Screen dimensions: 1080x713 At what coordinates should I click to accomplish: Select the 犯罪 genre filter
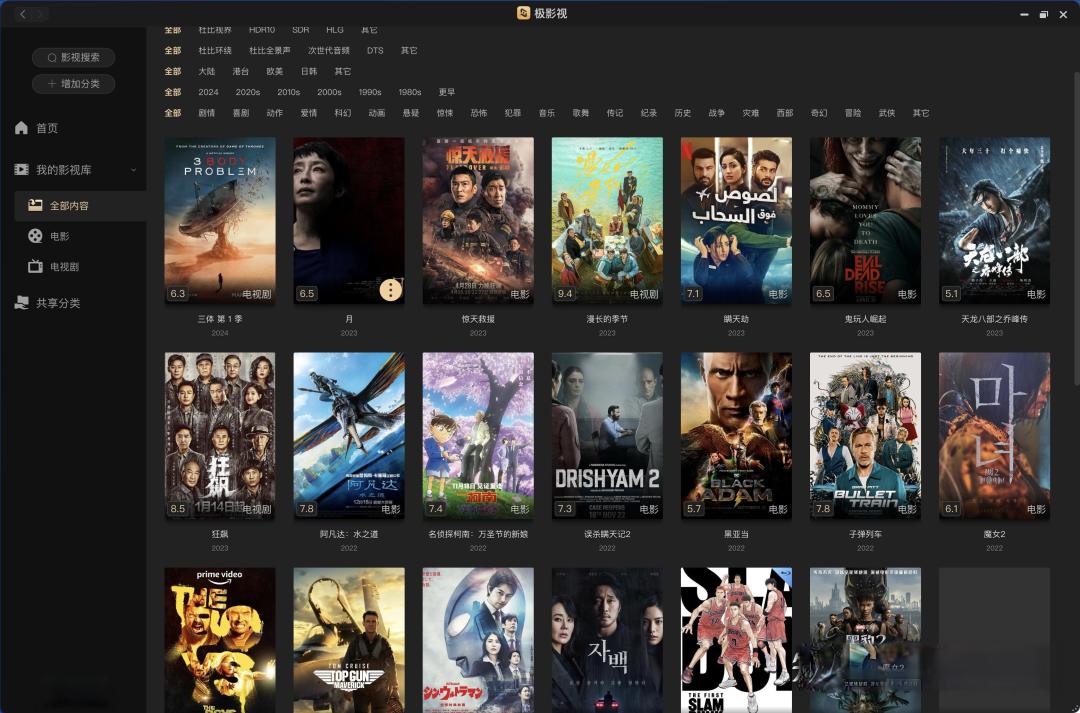513,112
